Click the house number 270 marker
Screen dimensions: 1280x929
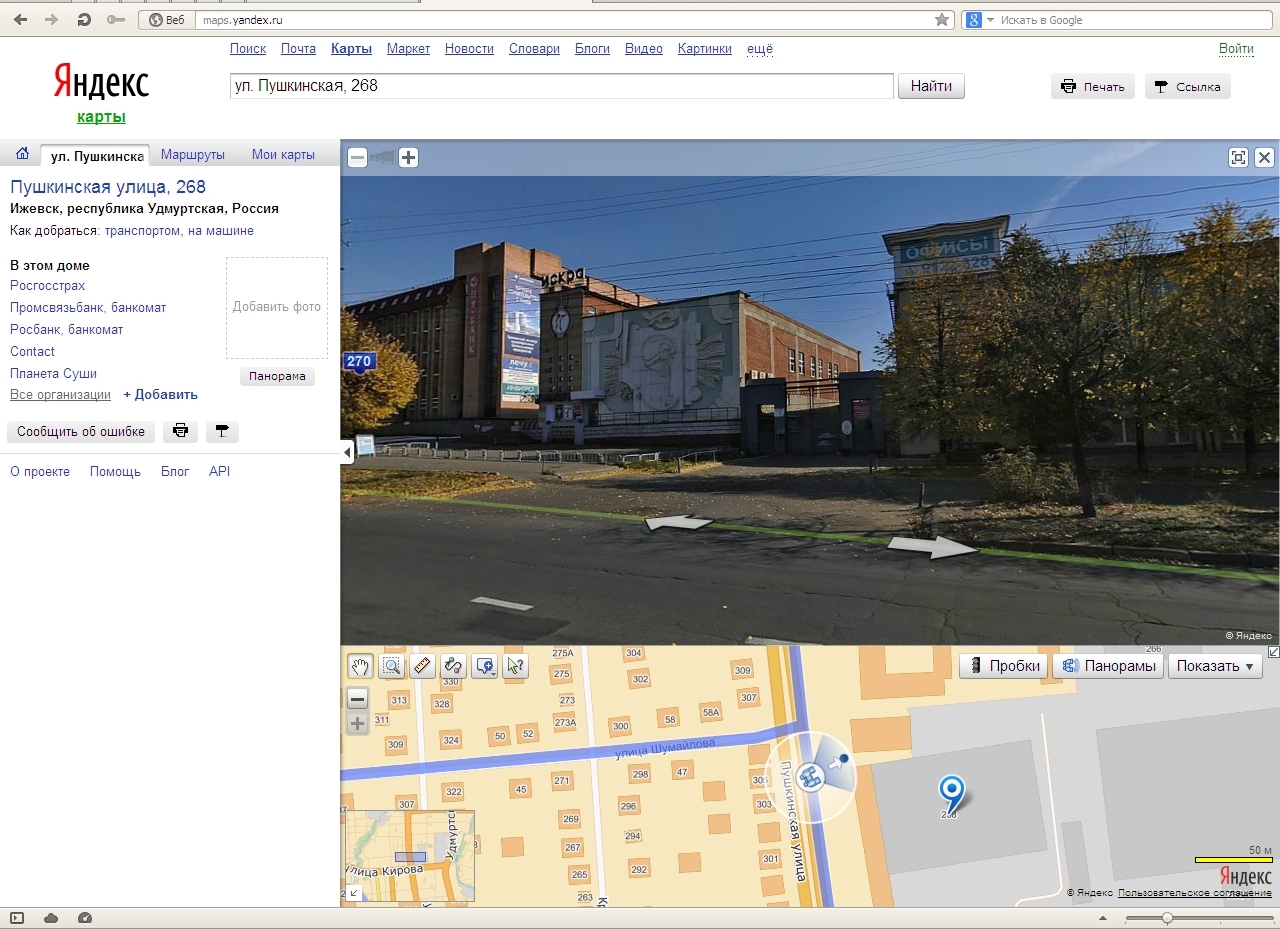point(358,362)
